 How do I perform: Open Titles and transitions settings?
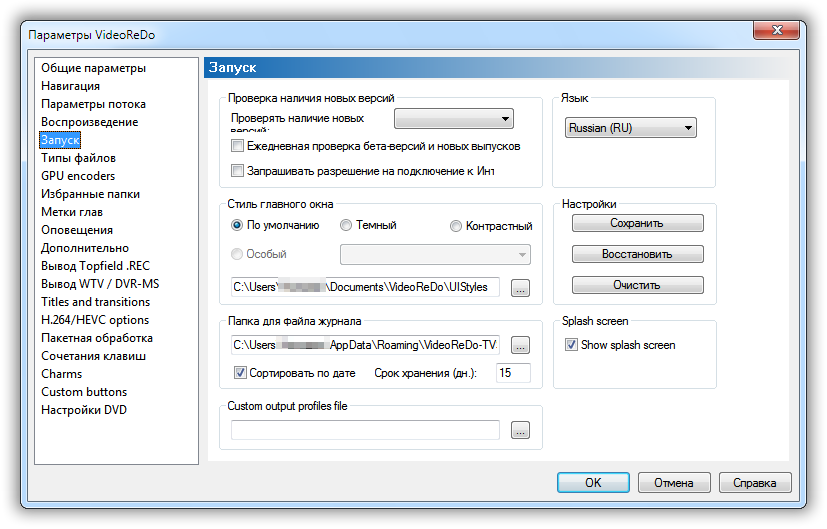tap(95, 302)
